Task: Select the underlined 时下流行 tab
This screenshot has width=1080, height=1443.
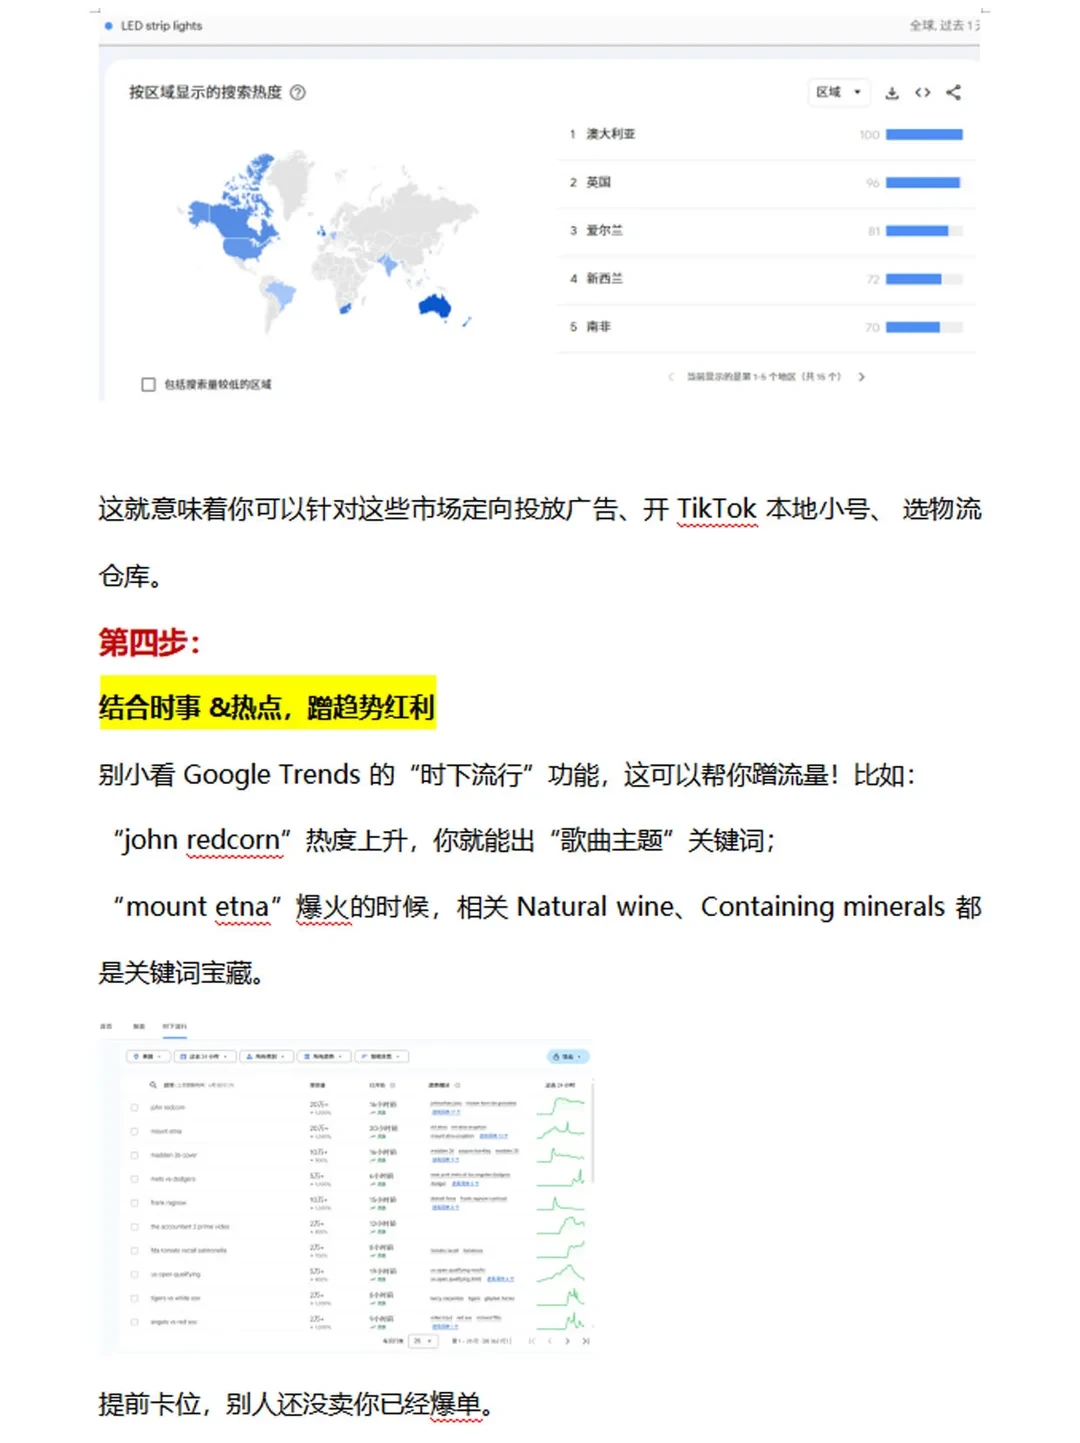Action: tap(174, 1027)
